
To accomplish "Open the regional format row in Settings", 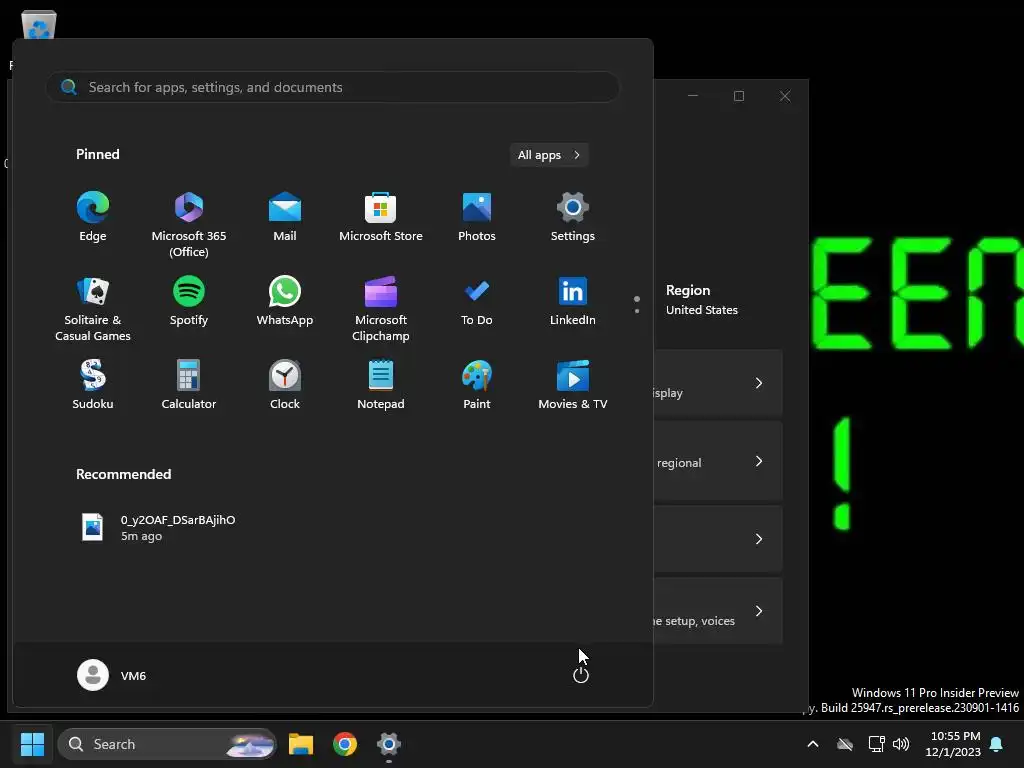I will (x=718, y=462).
